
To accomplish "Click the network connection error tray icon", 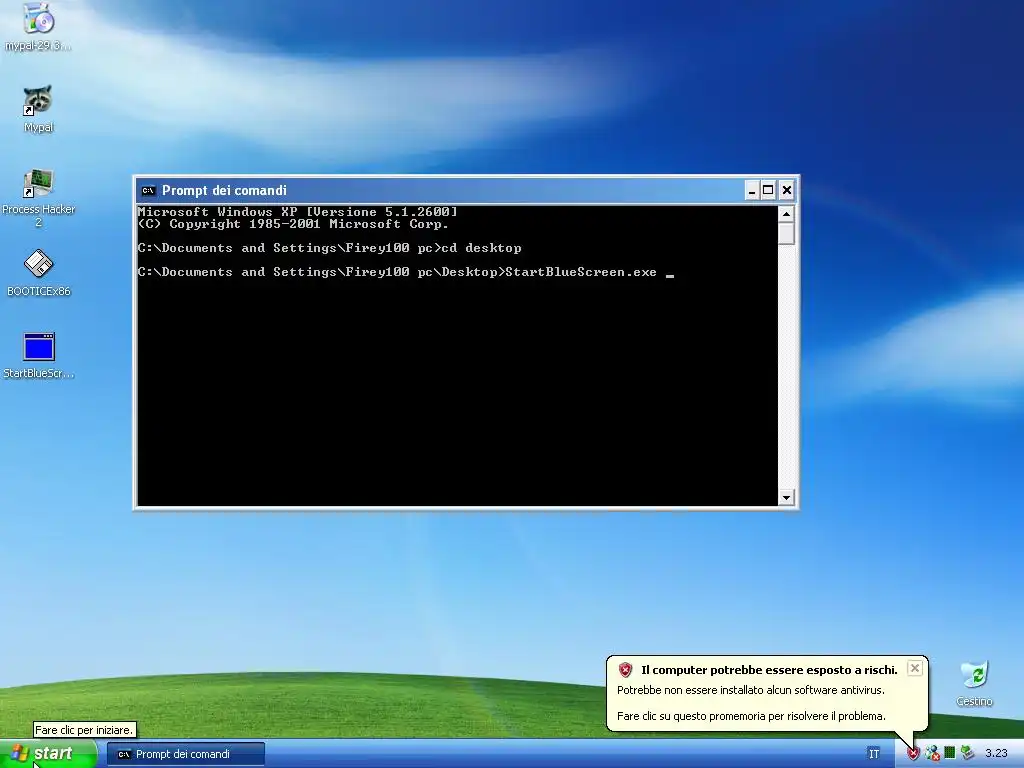I will click(x=932, y=754).
